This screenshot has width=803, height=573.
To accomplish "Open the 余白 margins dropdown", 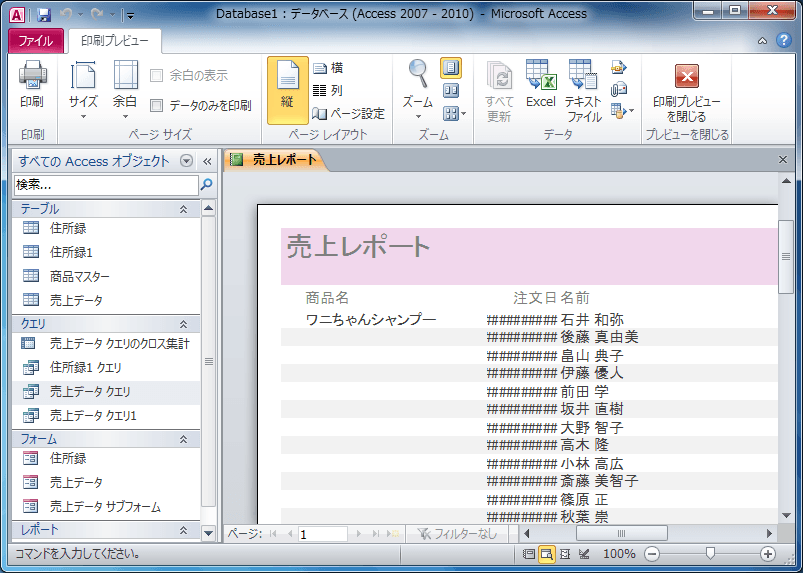I will point(125,90).
